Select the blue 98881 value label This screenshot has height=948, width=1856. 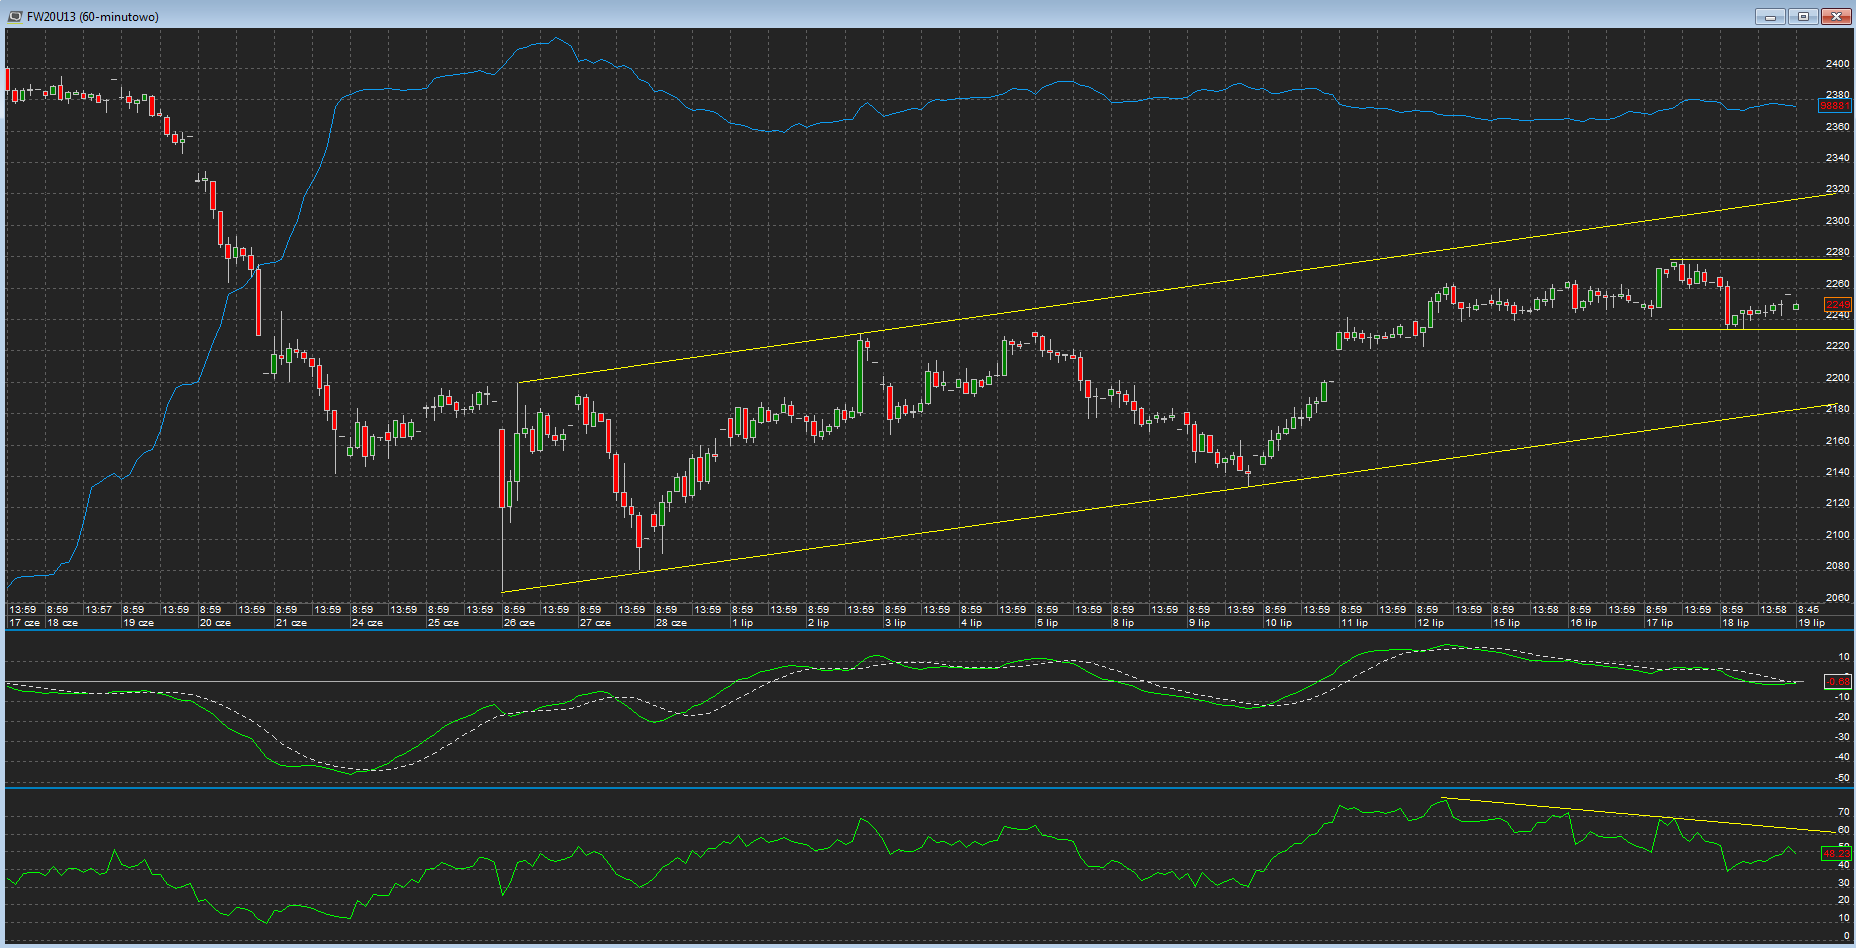tap(1834, 106)
